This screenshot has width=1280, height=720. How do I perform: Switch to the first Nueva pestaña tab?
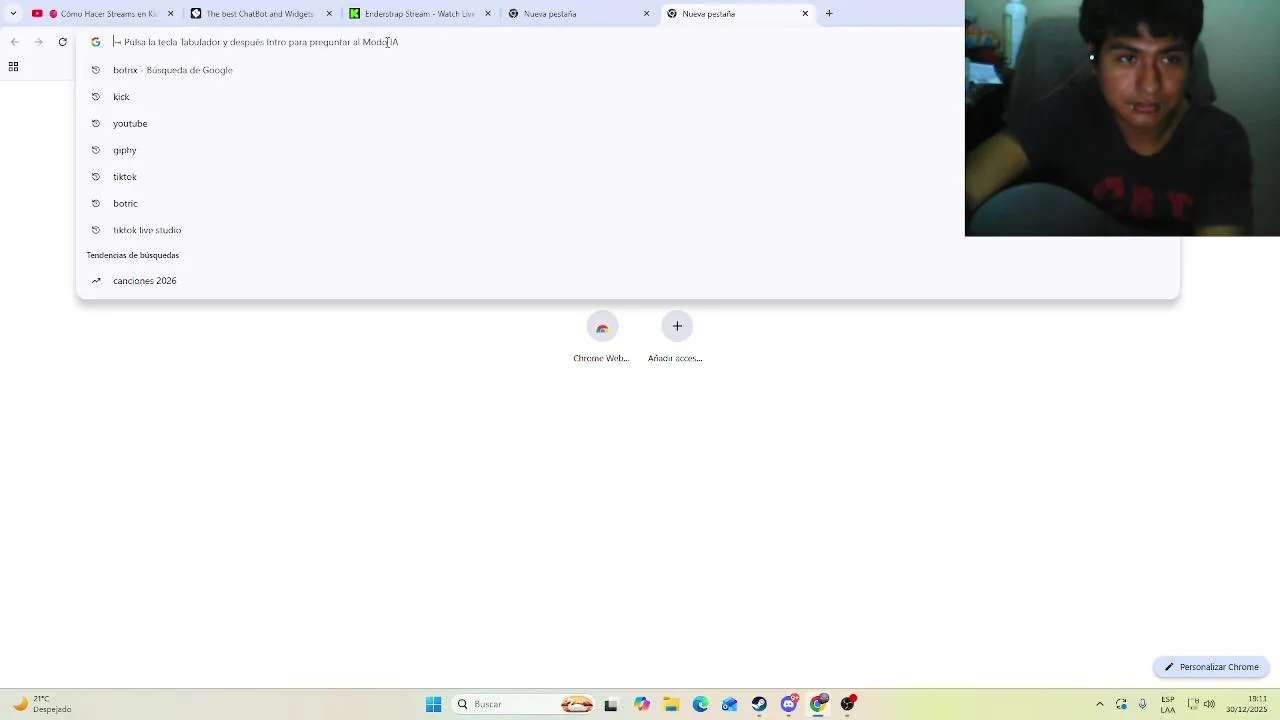578,14
